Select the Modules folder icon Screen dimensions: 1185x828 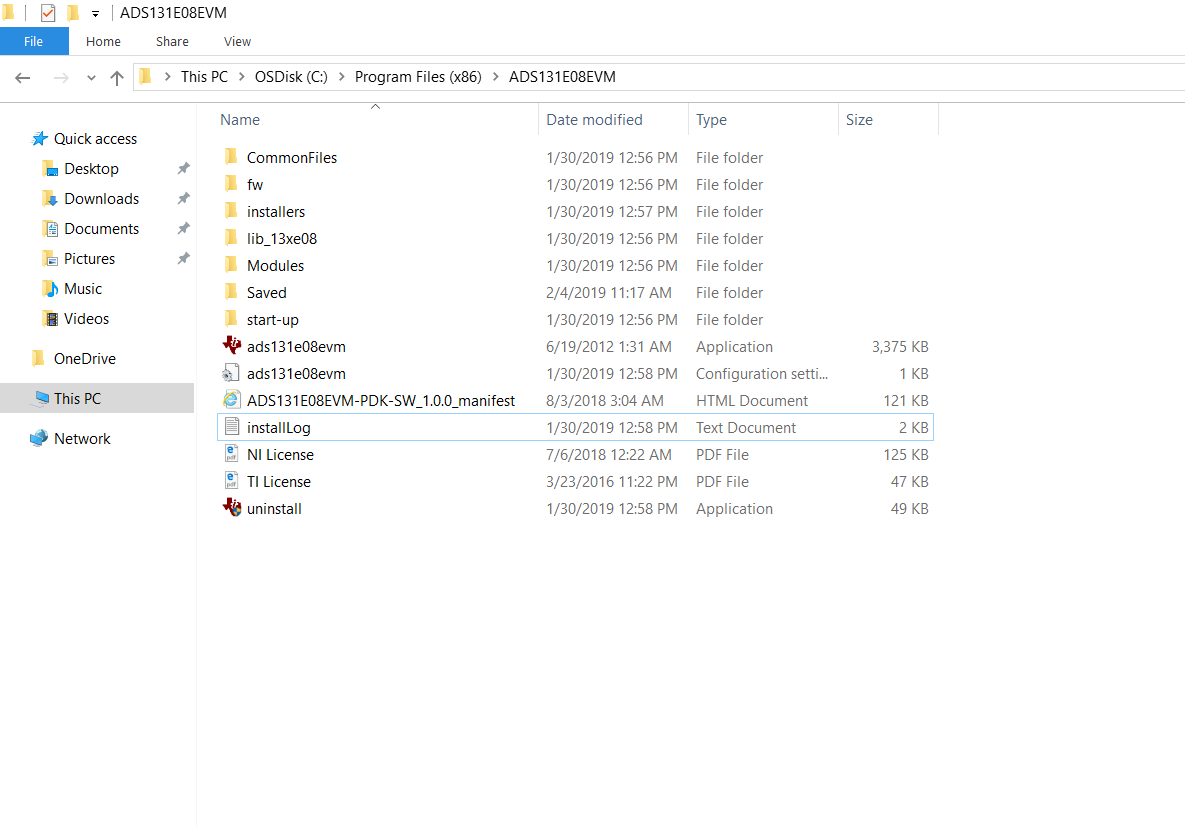231,266
